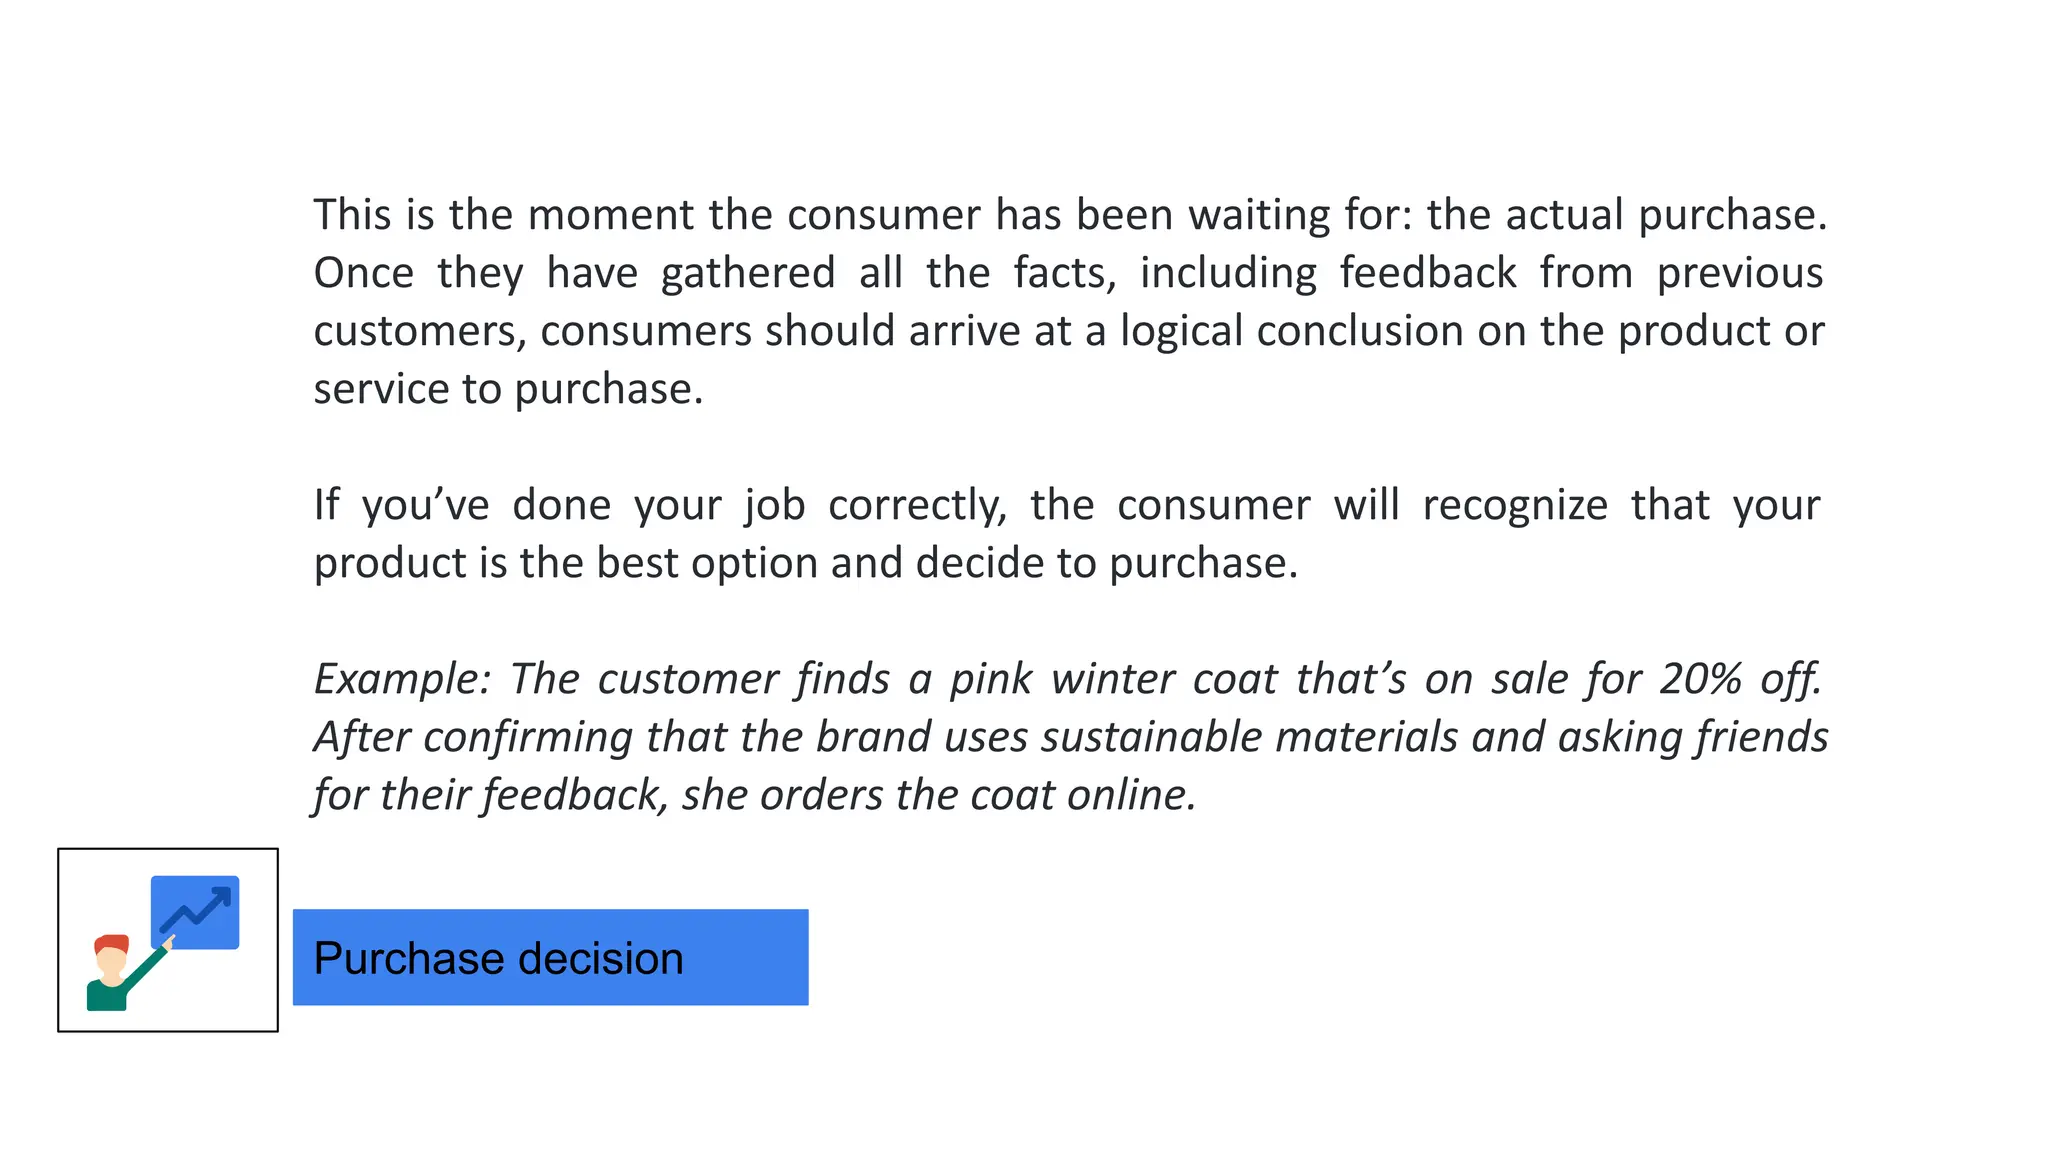The height and width of the screenshot is (1152, 2048).
Task: Click the blue chart board with rising arrow
Action: [196, 911]
